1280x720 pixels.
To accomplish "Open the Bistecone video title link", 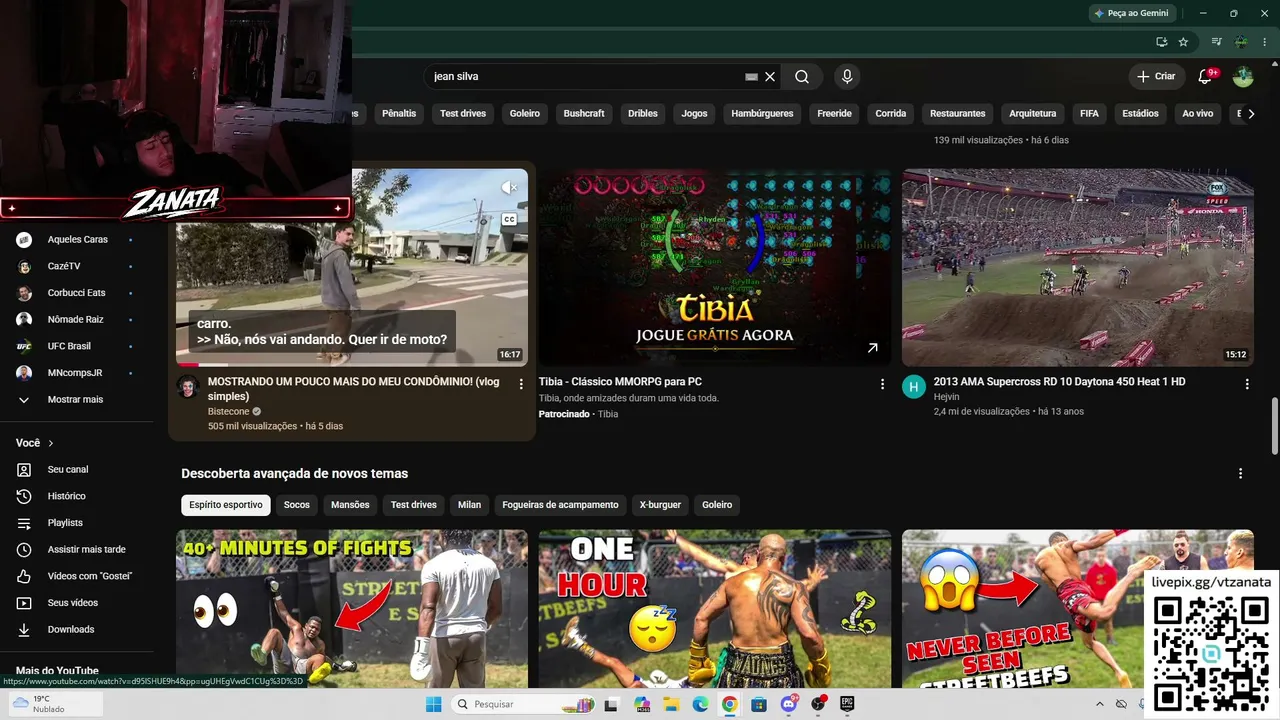I will 354,389.
